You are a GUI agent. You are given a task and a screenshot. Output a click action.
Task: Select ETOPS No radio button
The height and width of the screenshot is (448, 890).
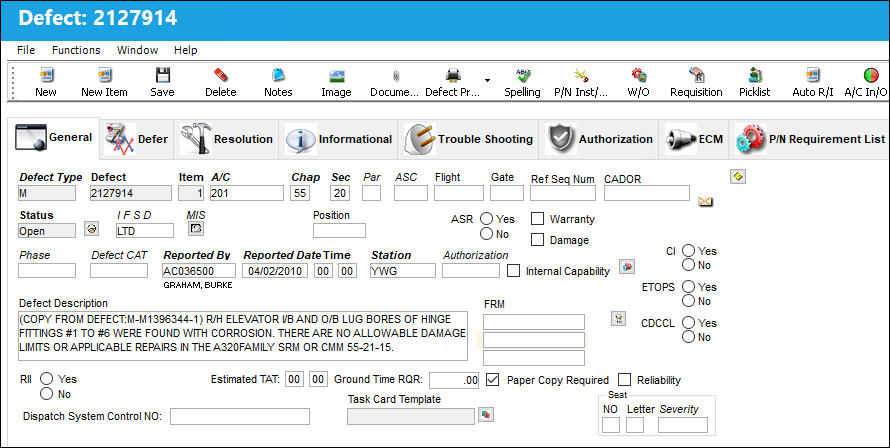(689, 301)
